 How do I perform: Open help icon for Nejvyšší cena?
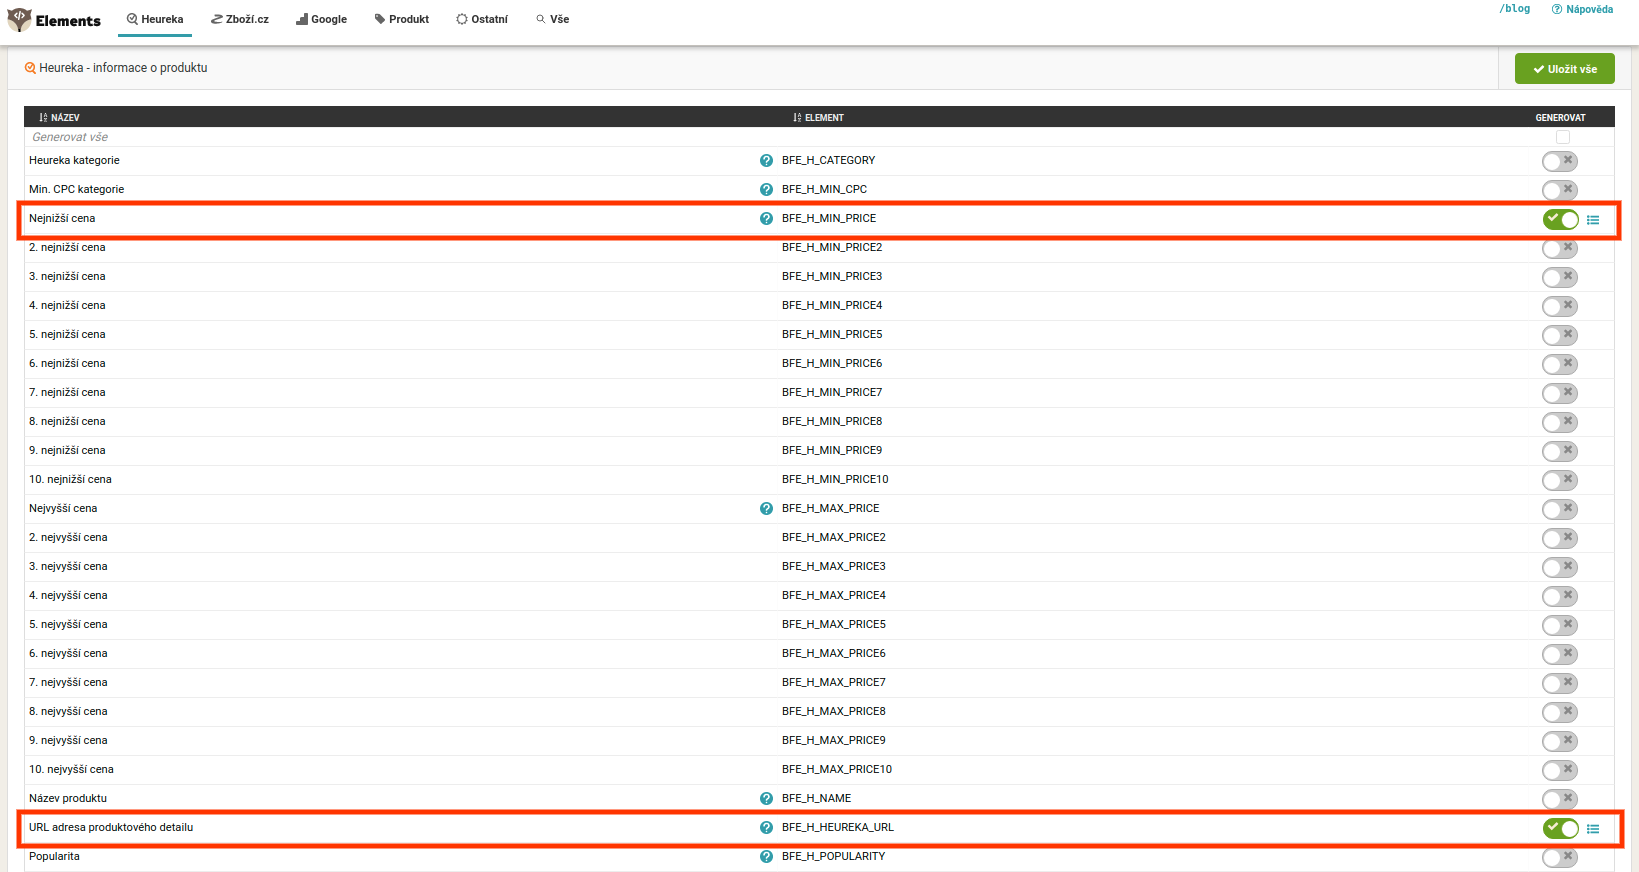tap(766, 509)
